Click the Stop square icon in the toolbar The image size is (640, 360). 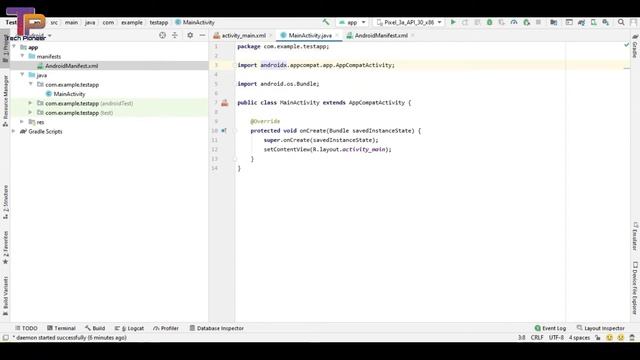[538, 22]
